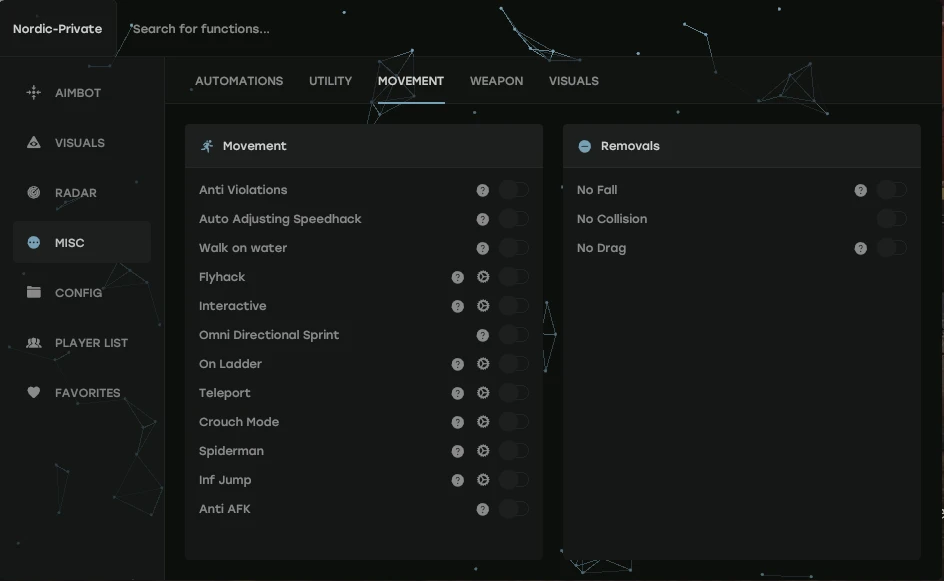Show help for Interactive
This screenshot has width=944, height=581.
coord(458,306)
